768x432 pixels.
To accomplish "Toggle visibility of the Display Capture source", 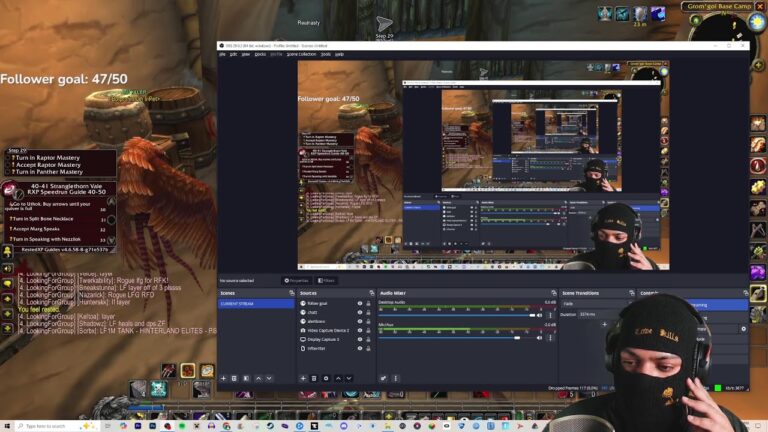I will 360,339.
